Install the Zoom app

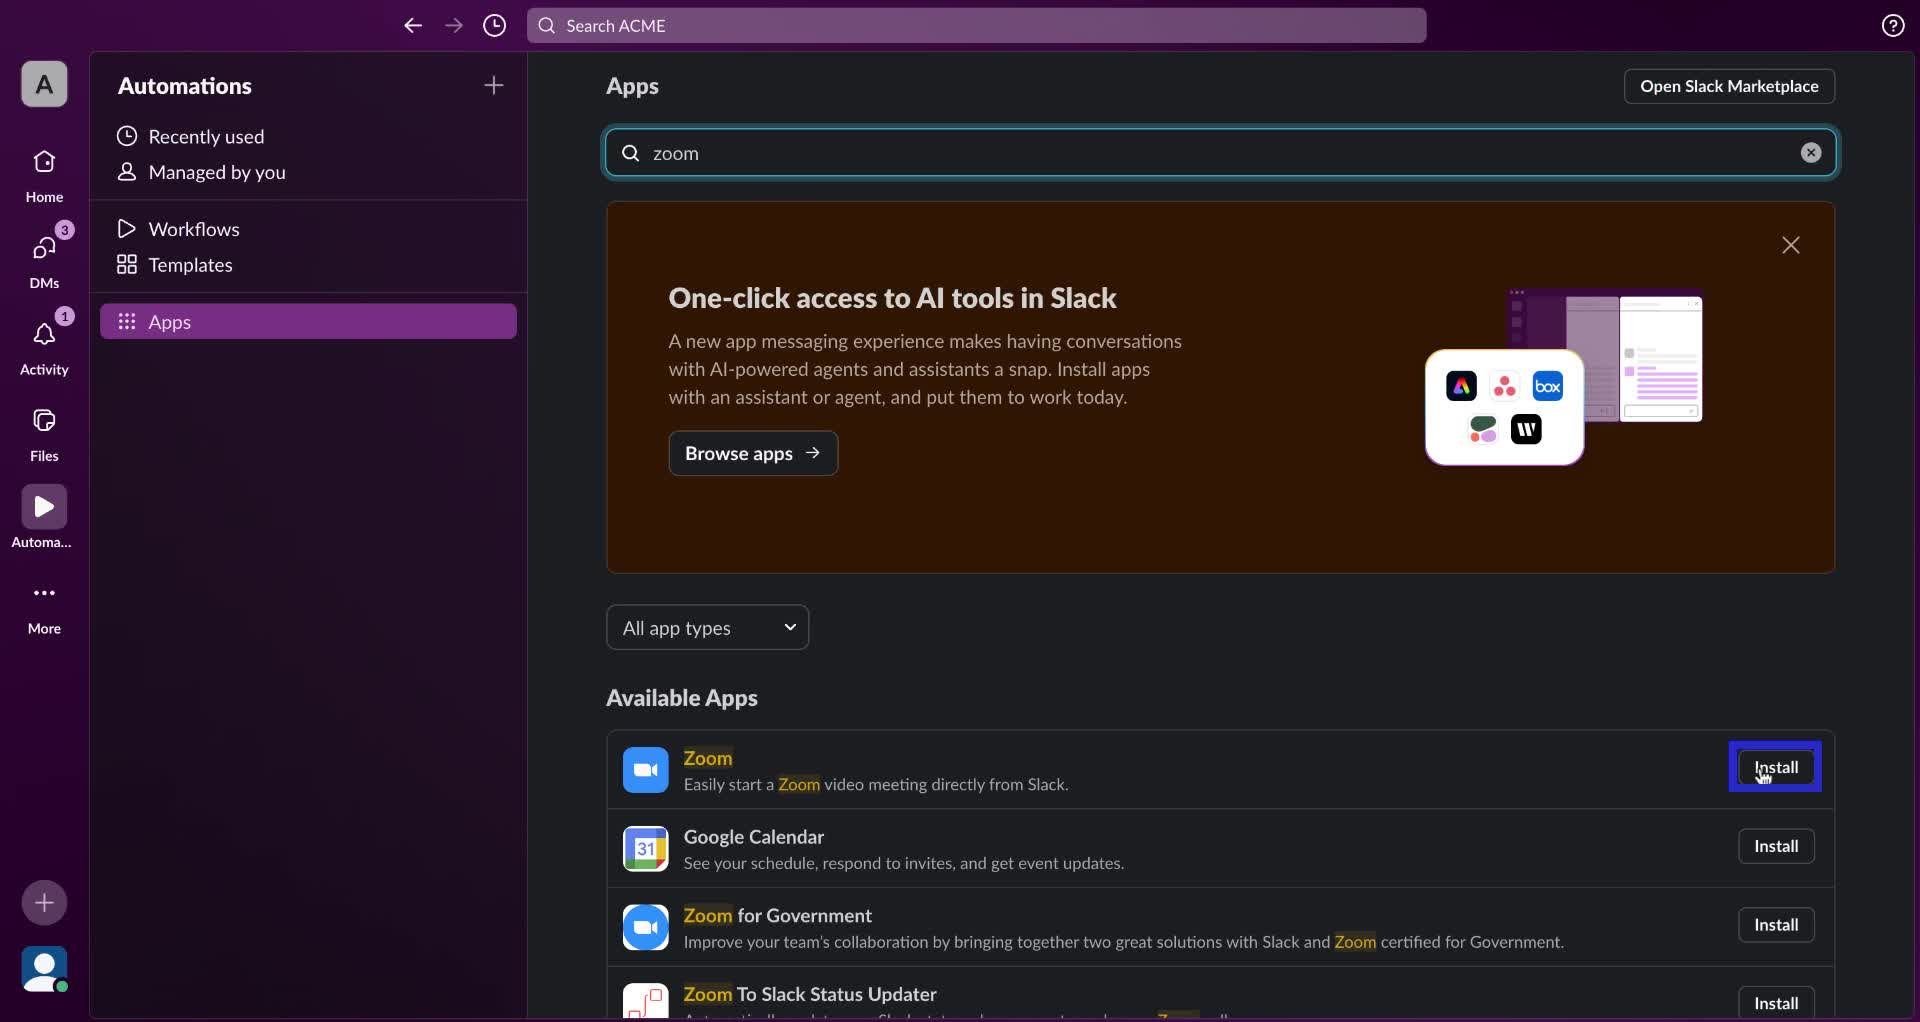click(1775, 767)
